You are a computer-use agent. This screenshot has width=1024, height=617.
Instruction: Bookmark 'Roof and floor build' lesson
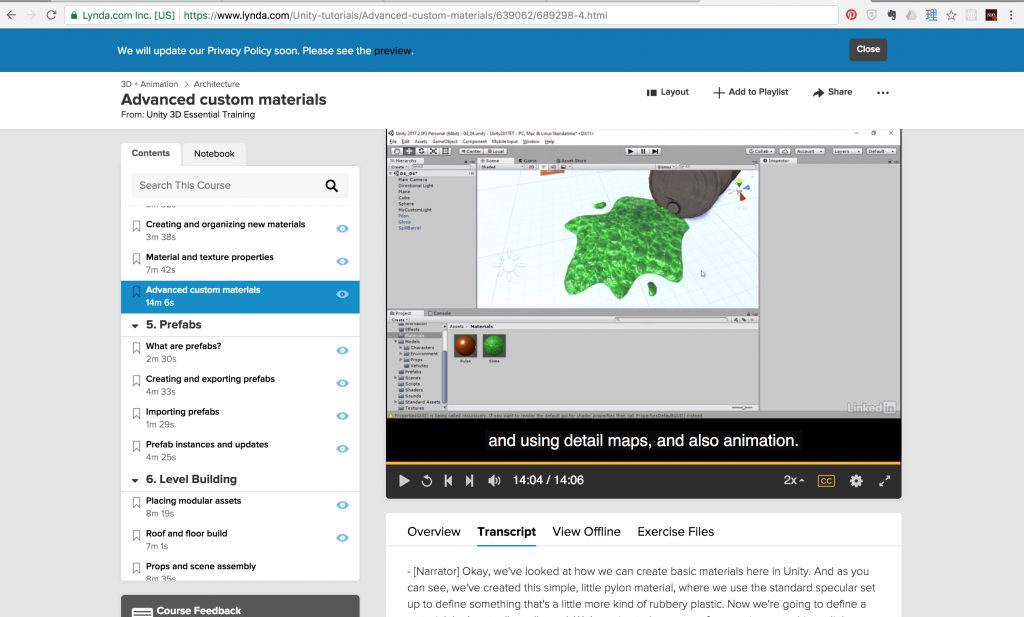click(136, 535)
